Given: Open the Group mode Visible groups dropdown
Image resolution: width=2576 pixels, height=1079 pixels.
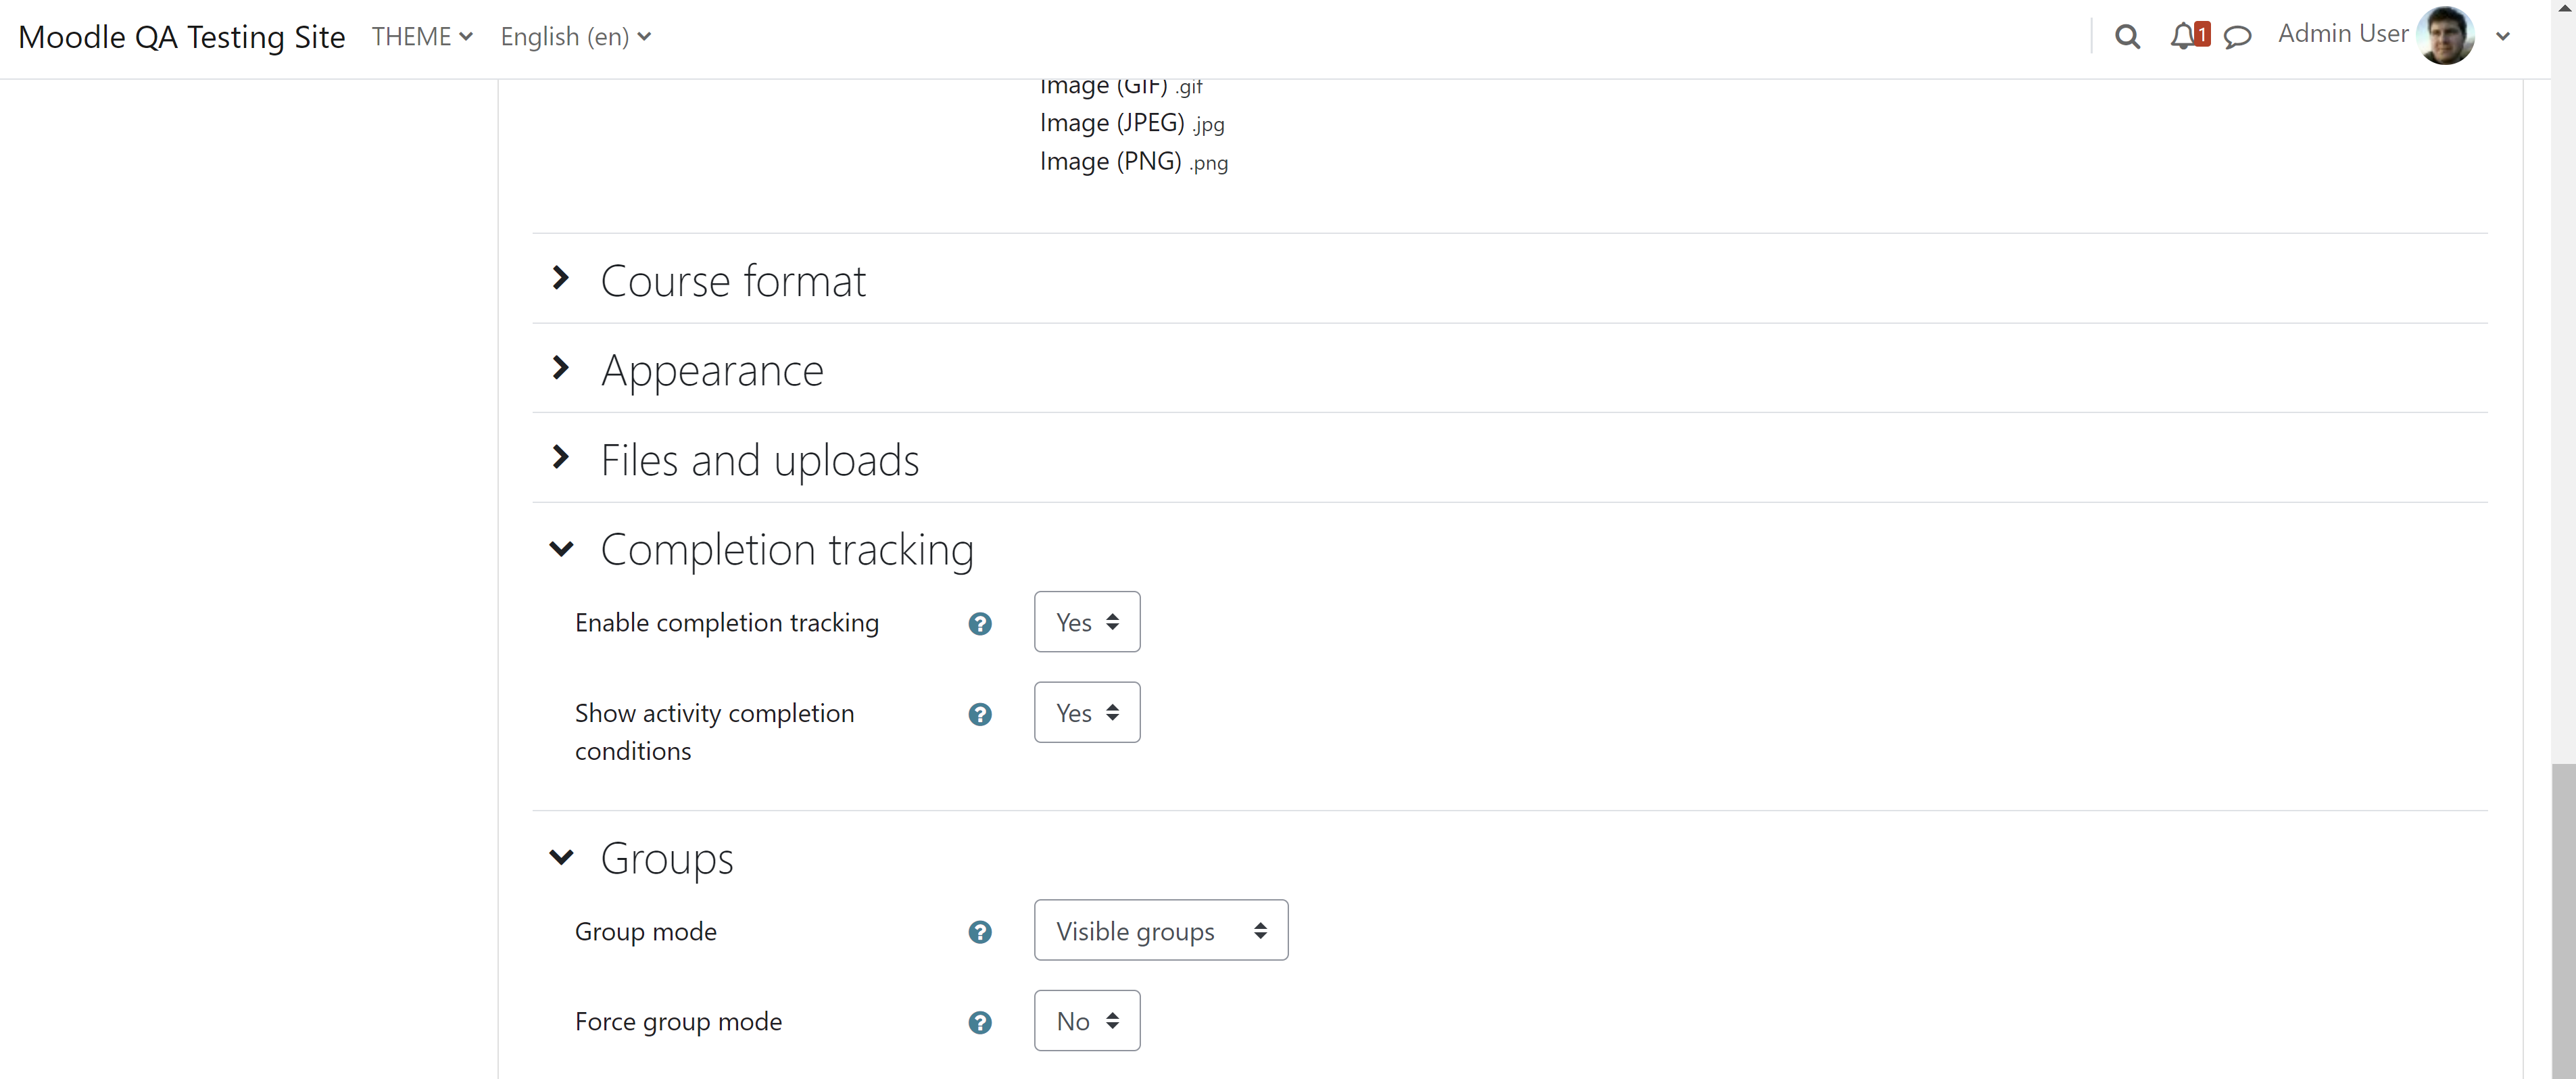Looking at the screenshot, I should pos(1161,930).
